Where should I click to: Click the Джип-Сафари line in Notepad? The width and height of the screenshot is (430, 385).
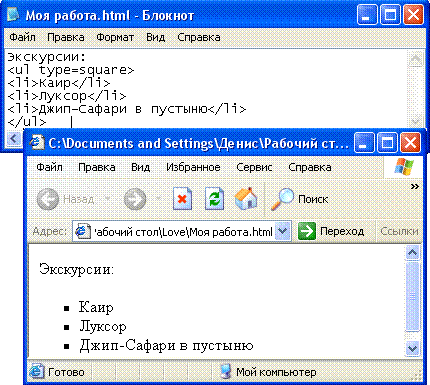pos(127,109)
